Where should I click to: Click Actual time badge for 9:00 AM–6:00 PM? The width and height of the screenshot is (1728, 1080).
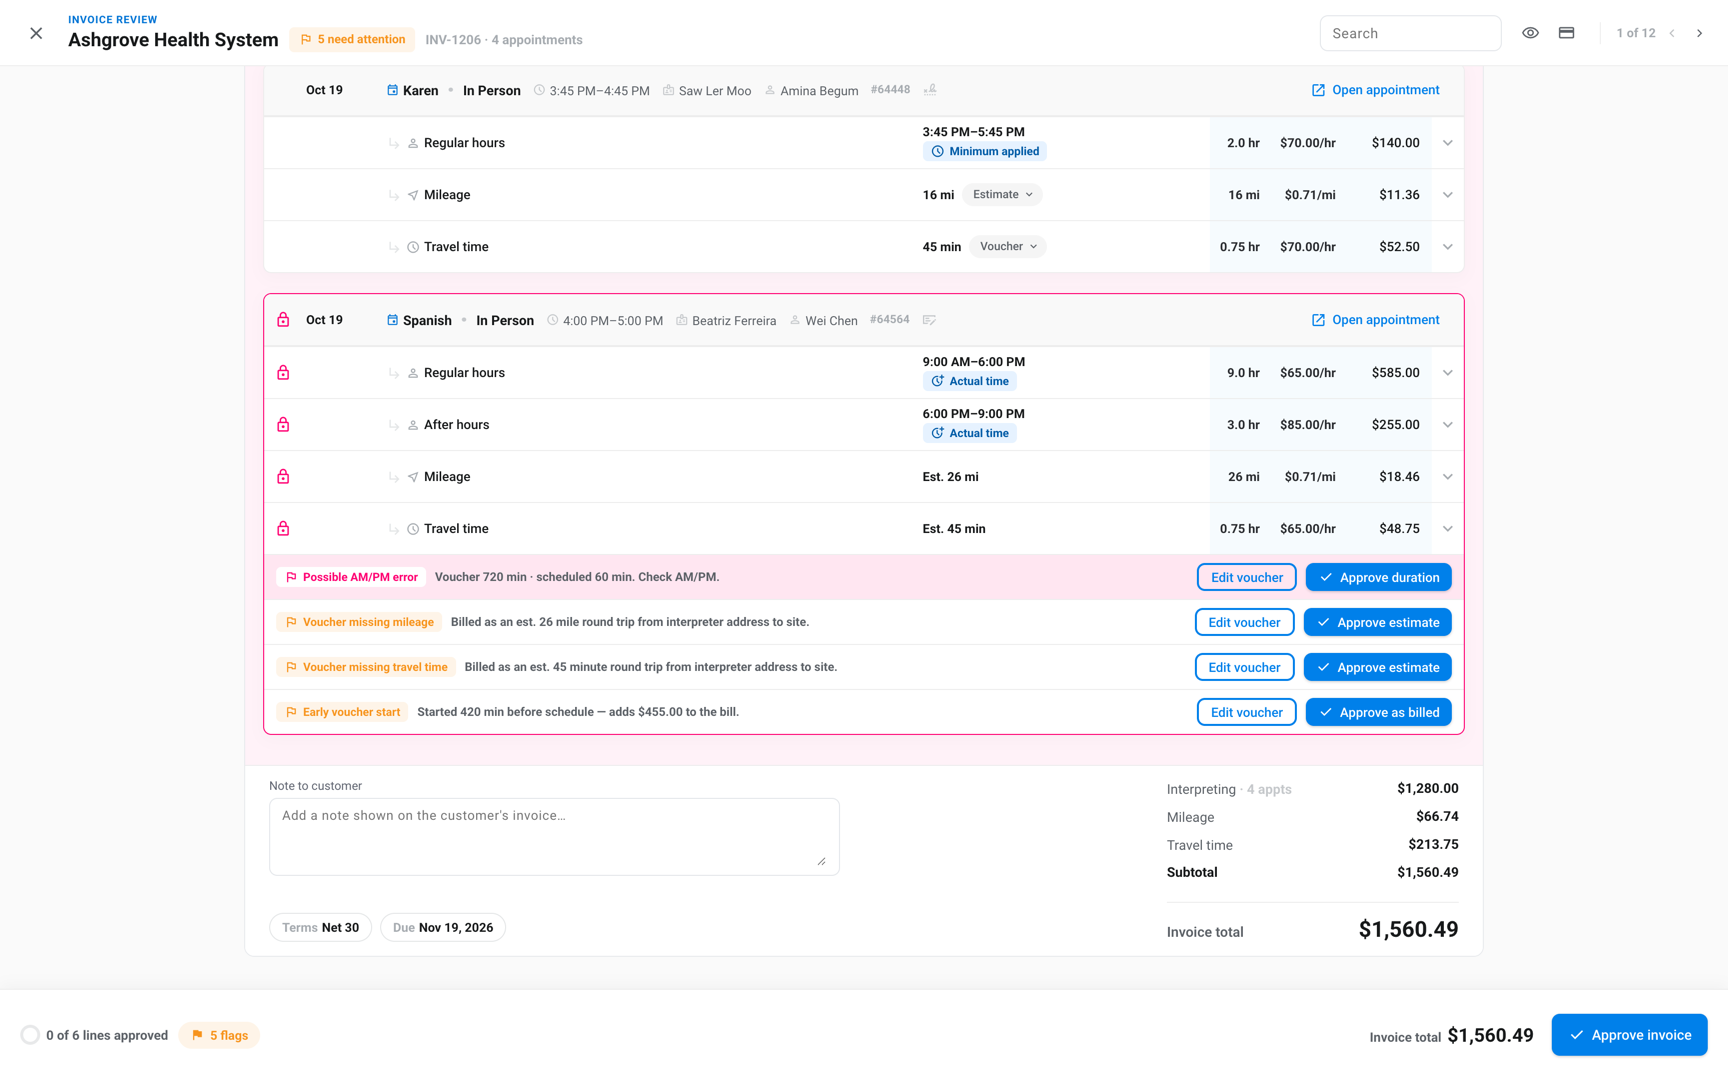pyautogui.click(x=969, y=382)
